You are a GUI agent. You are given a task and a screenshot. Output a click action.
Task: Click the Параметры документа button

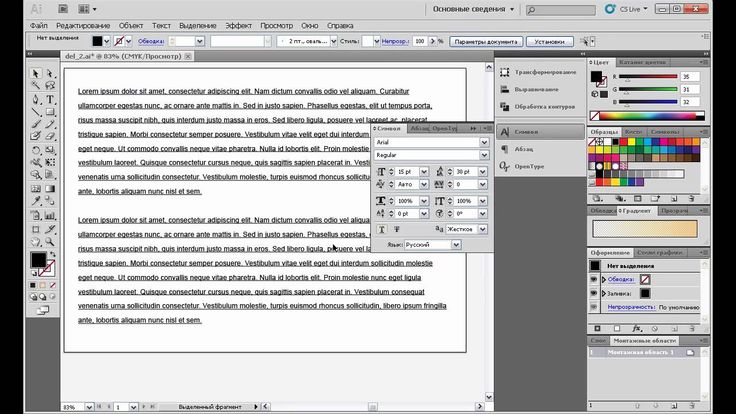point(486,42)
